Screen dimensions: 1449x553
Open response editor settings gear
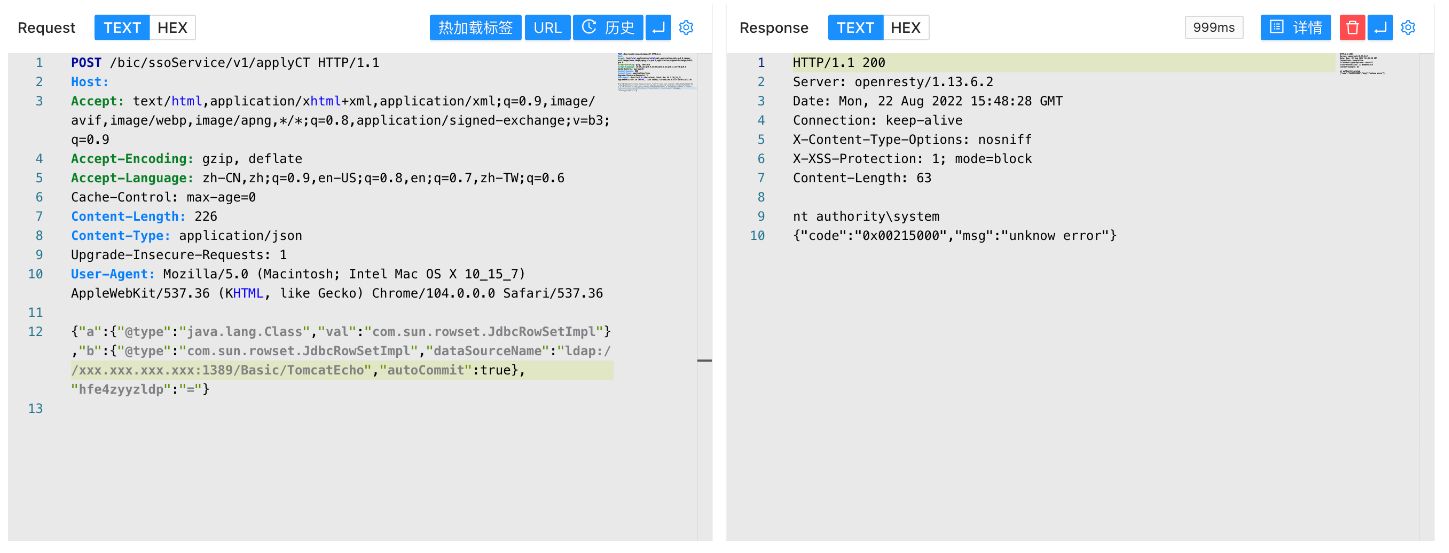coord(1408,28)
